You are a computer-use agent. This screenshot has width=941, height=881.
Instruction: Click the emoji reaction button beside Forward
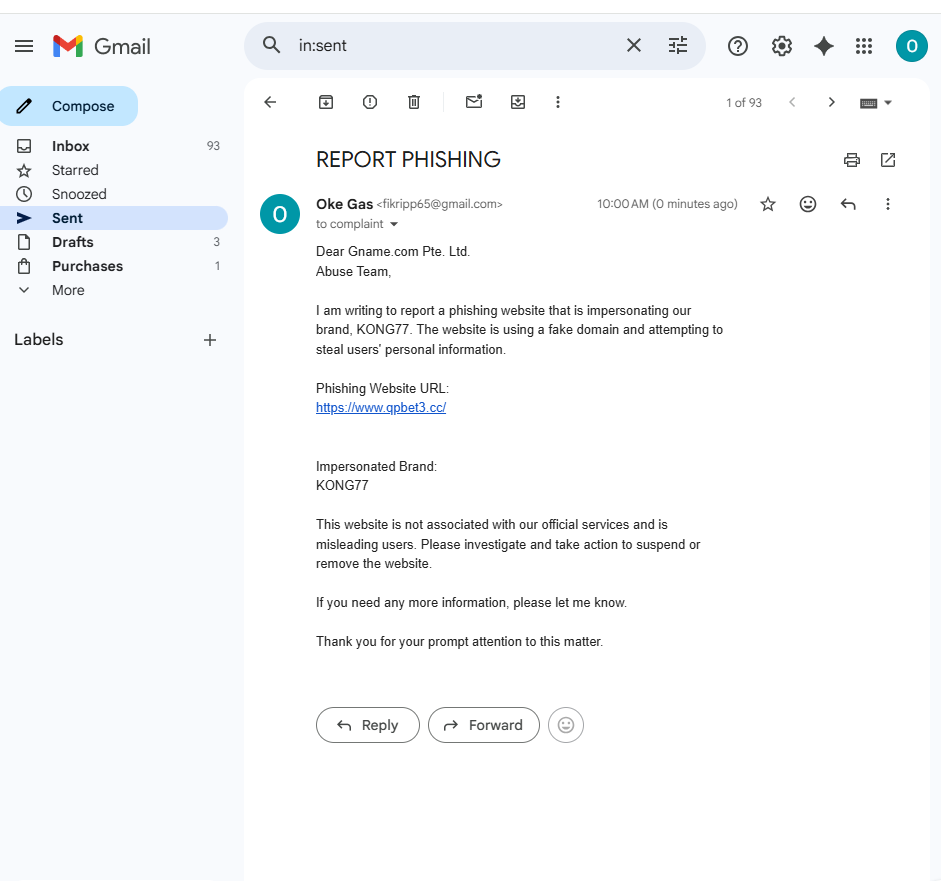(x=565, y=725)
